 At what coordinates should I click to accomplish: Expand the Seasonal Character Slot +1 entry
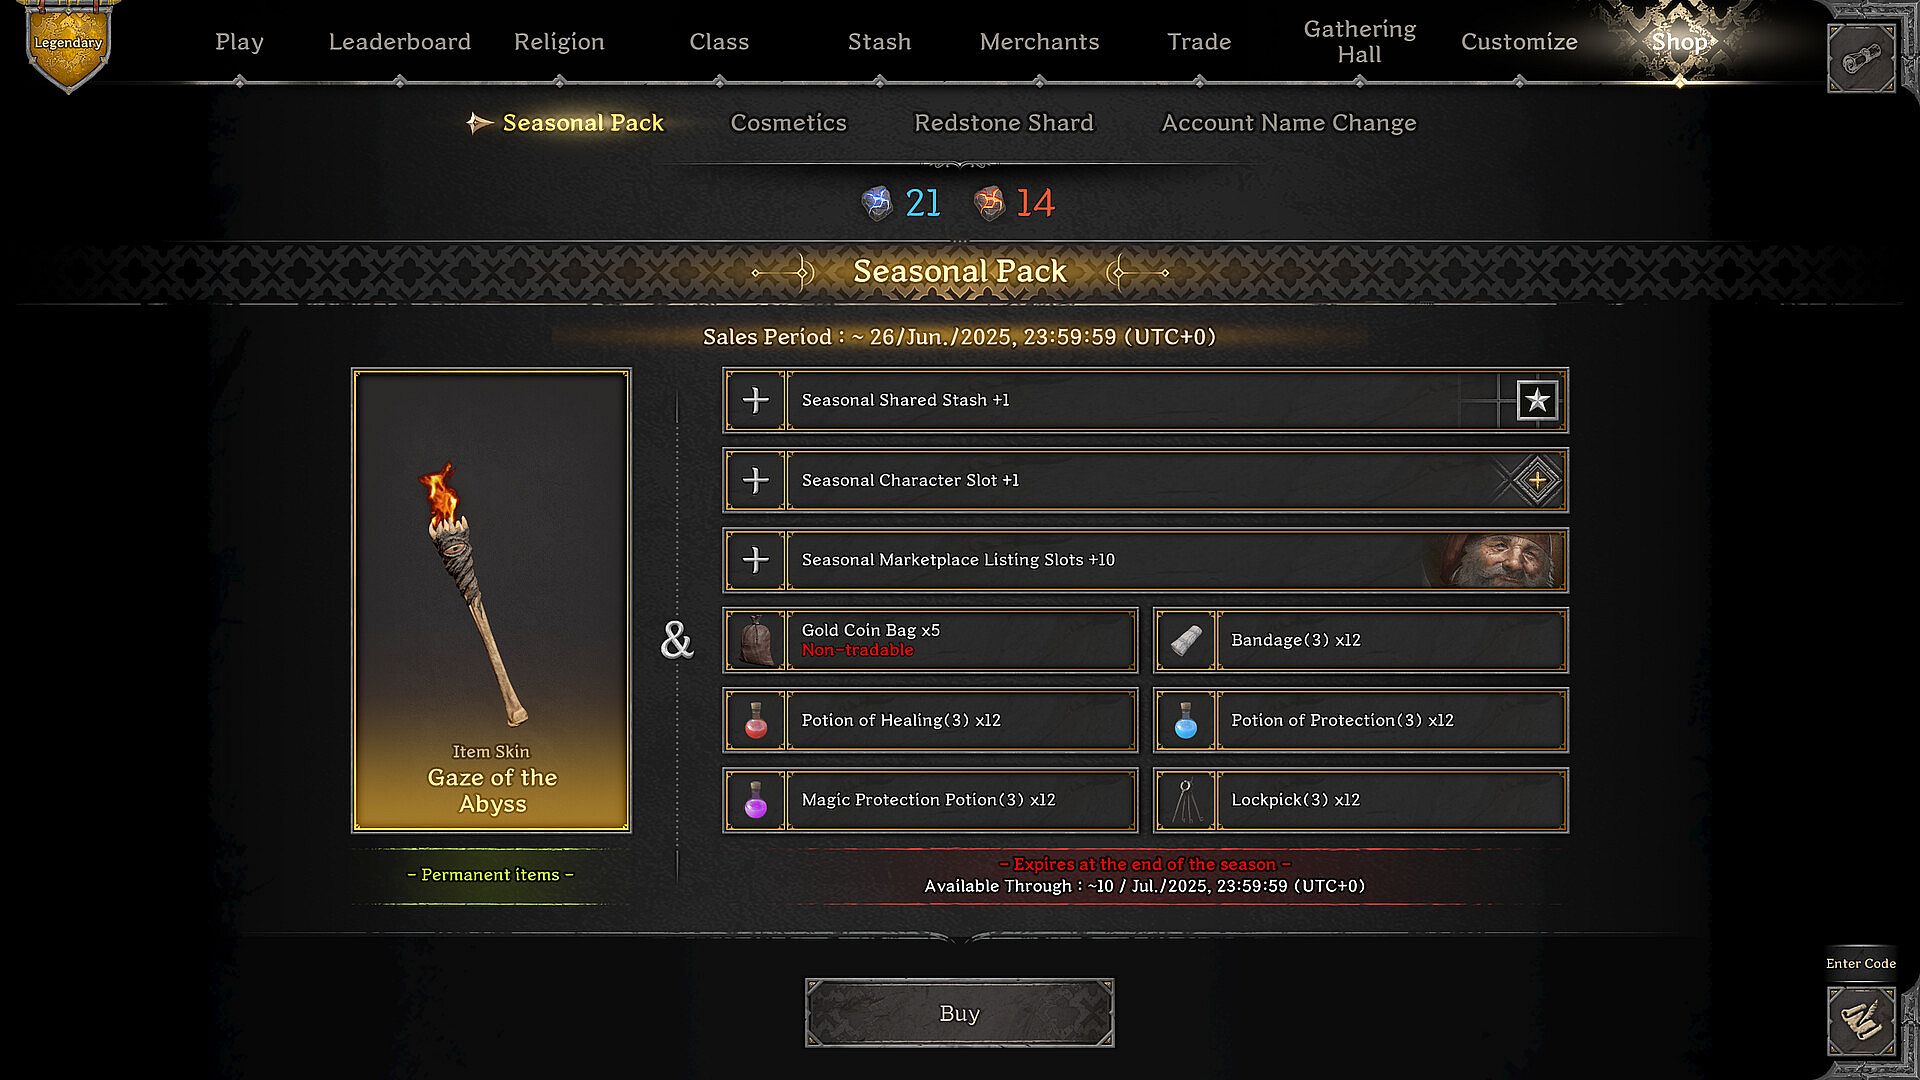point(756,480)
